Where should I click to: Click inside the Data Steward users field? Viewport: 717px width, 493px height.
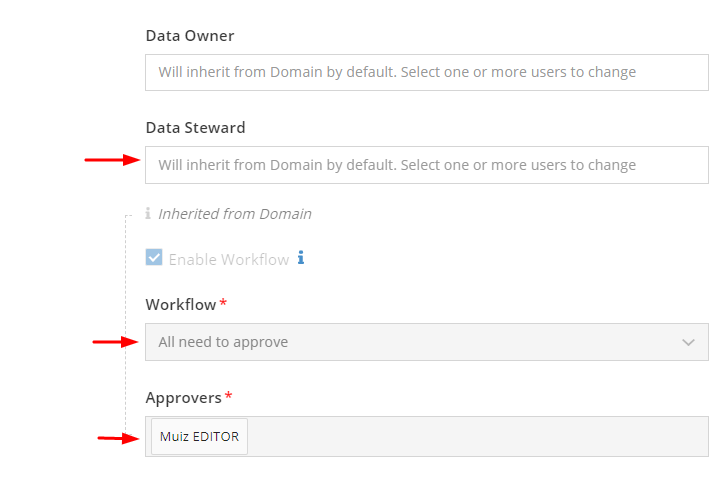pos(427,165)
